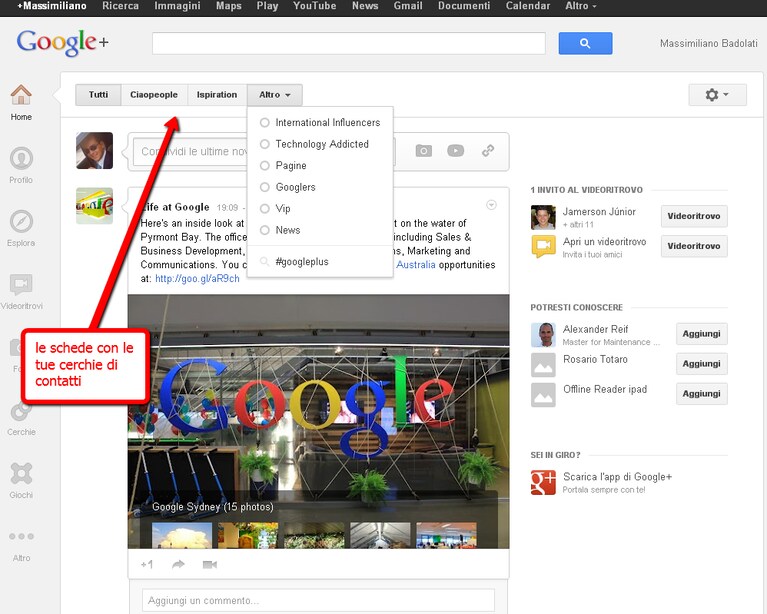Give +1 to the Life at Google post
The height and width of the screenshot is (614, 767).
147,565
